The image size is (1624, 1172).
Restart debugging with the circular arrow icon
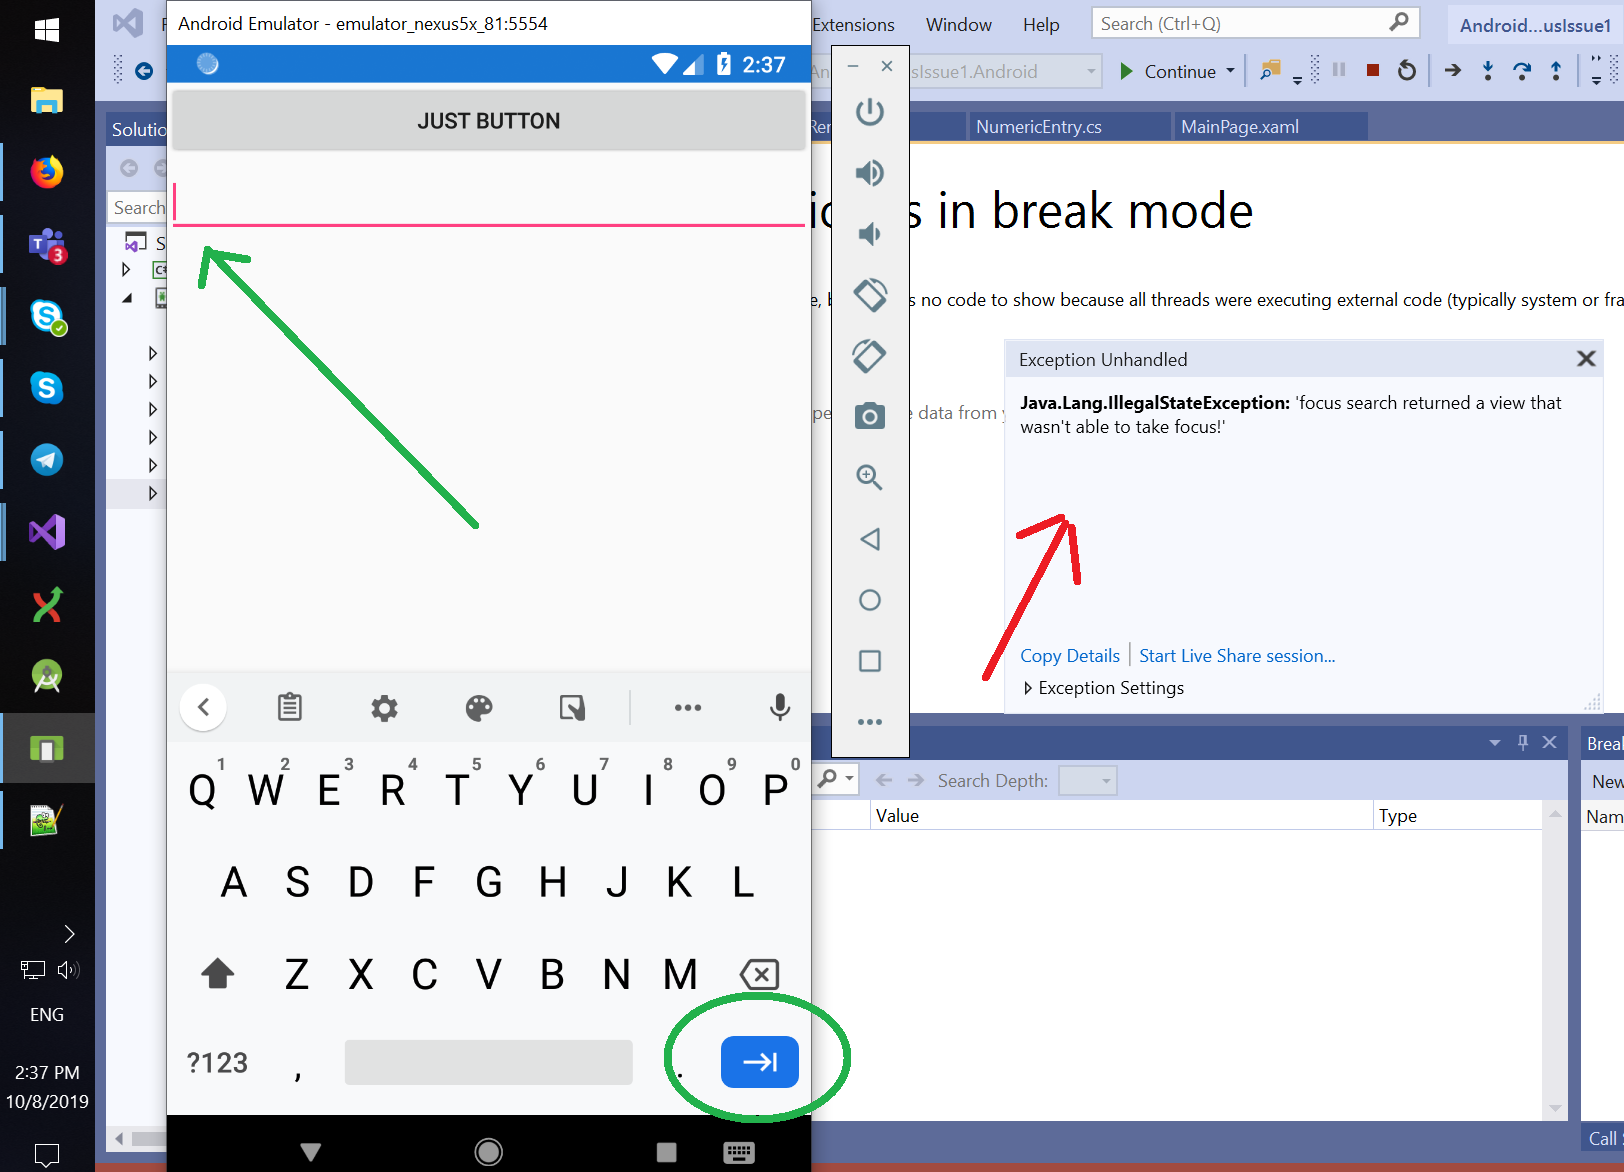1407,70
